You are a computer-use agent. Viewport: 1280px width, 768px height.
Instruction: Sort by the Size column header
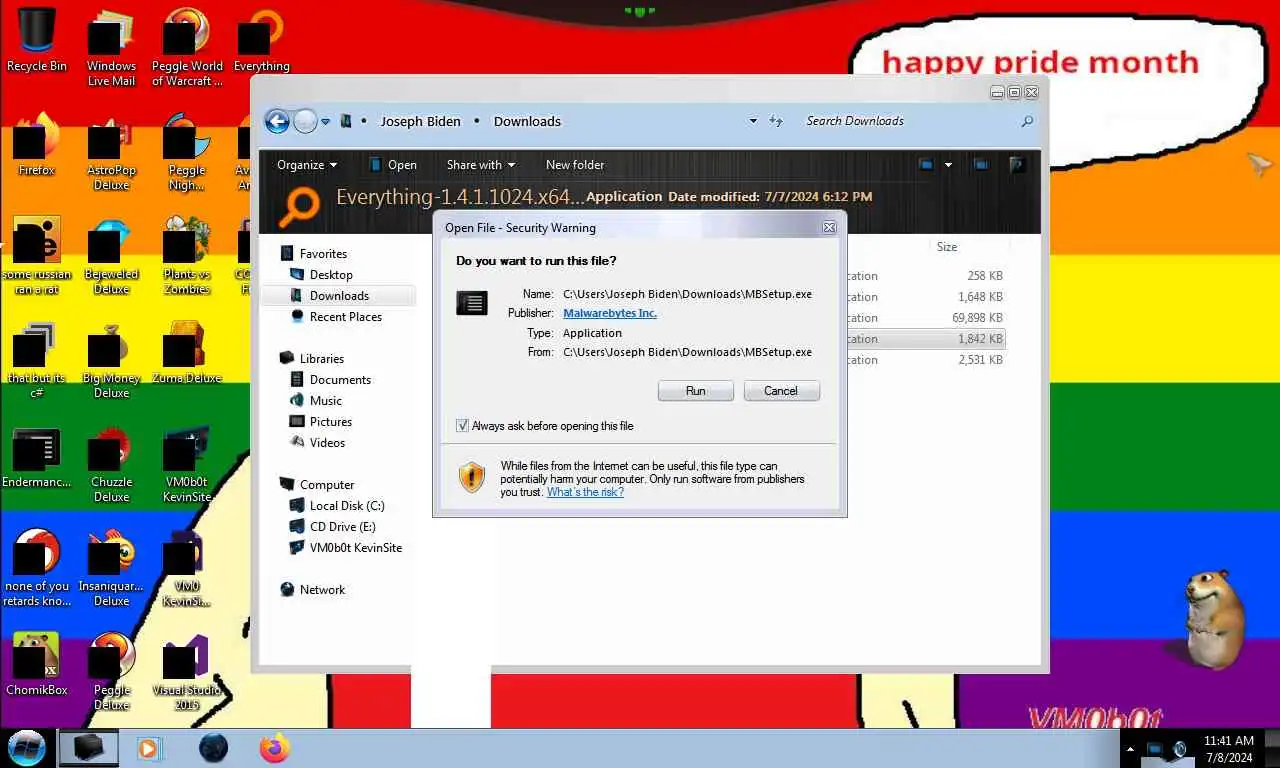tap(947, 247)
